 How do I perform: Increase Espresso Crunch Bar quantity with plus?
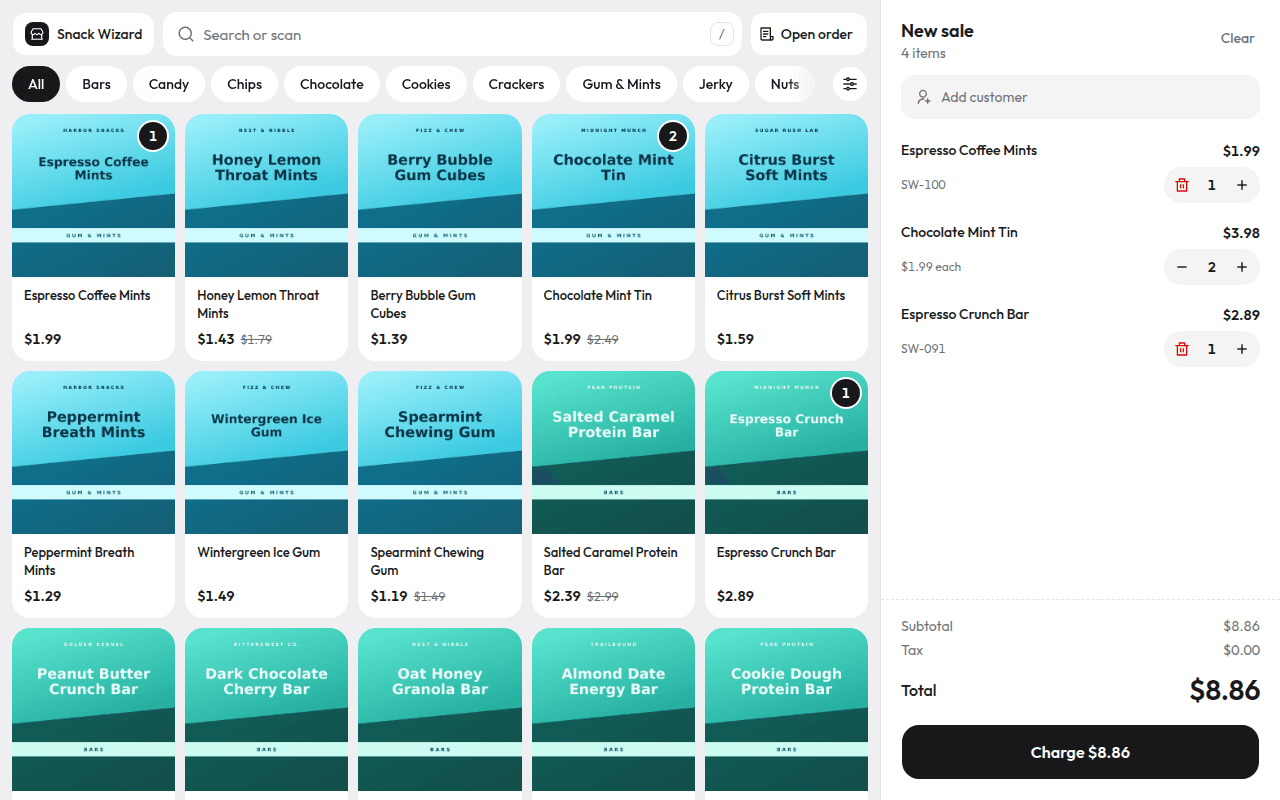(1242, 349)
